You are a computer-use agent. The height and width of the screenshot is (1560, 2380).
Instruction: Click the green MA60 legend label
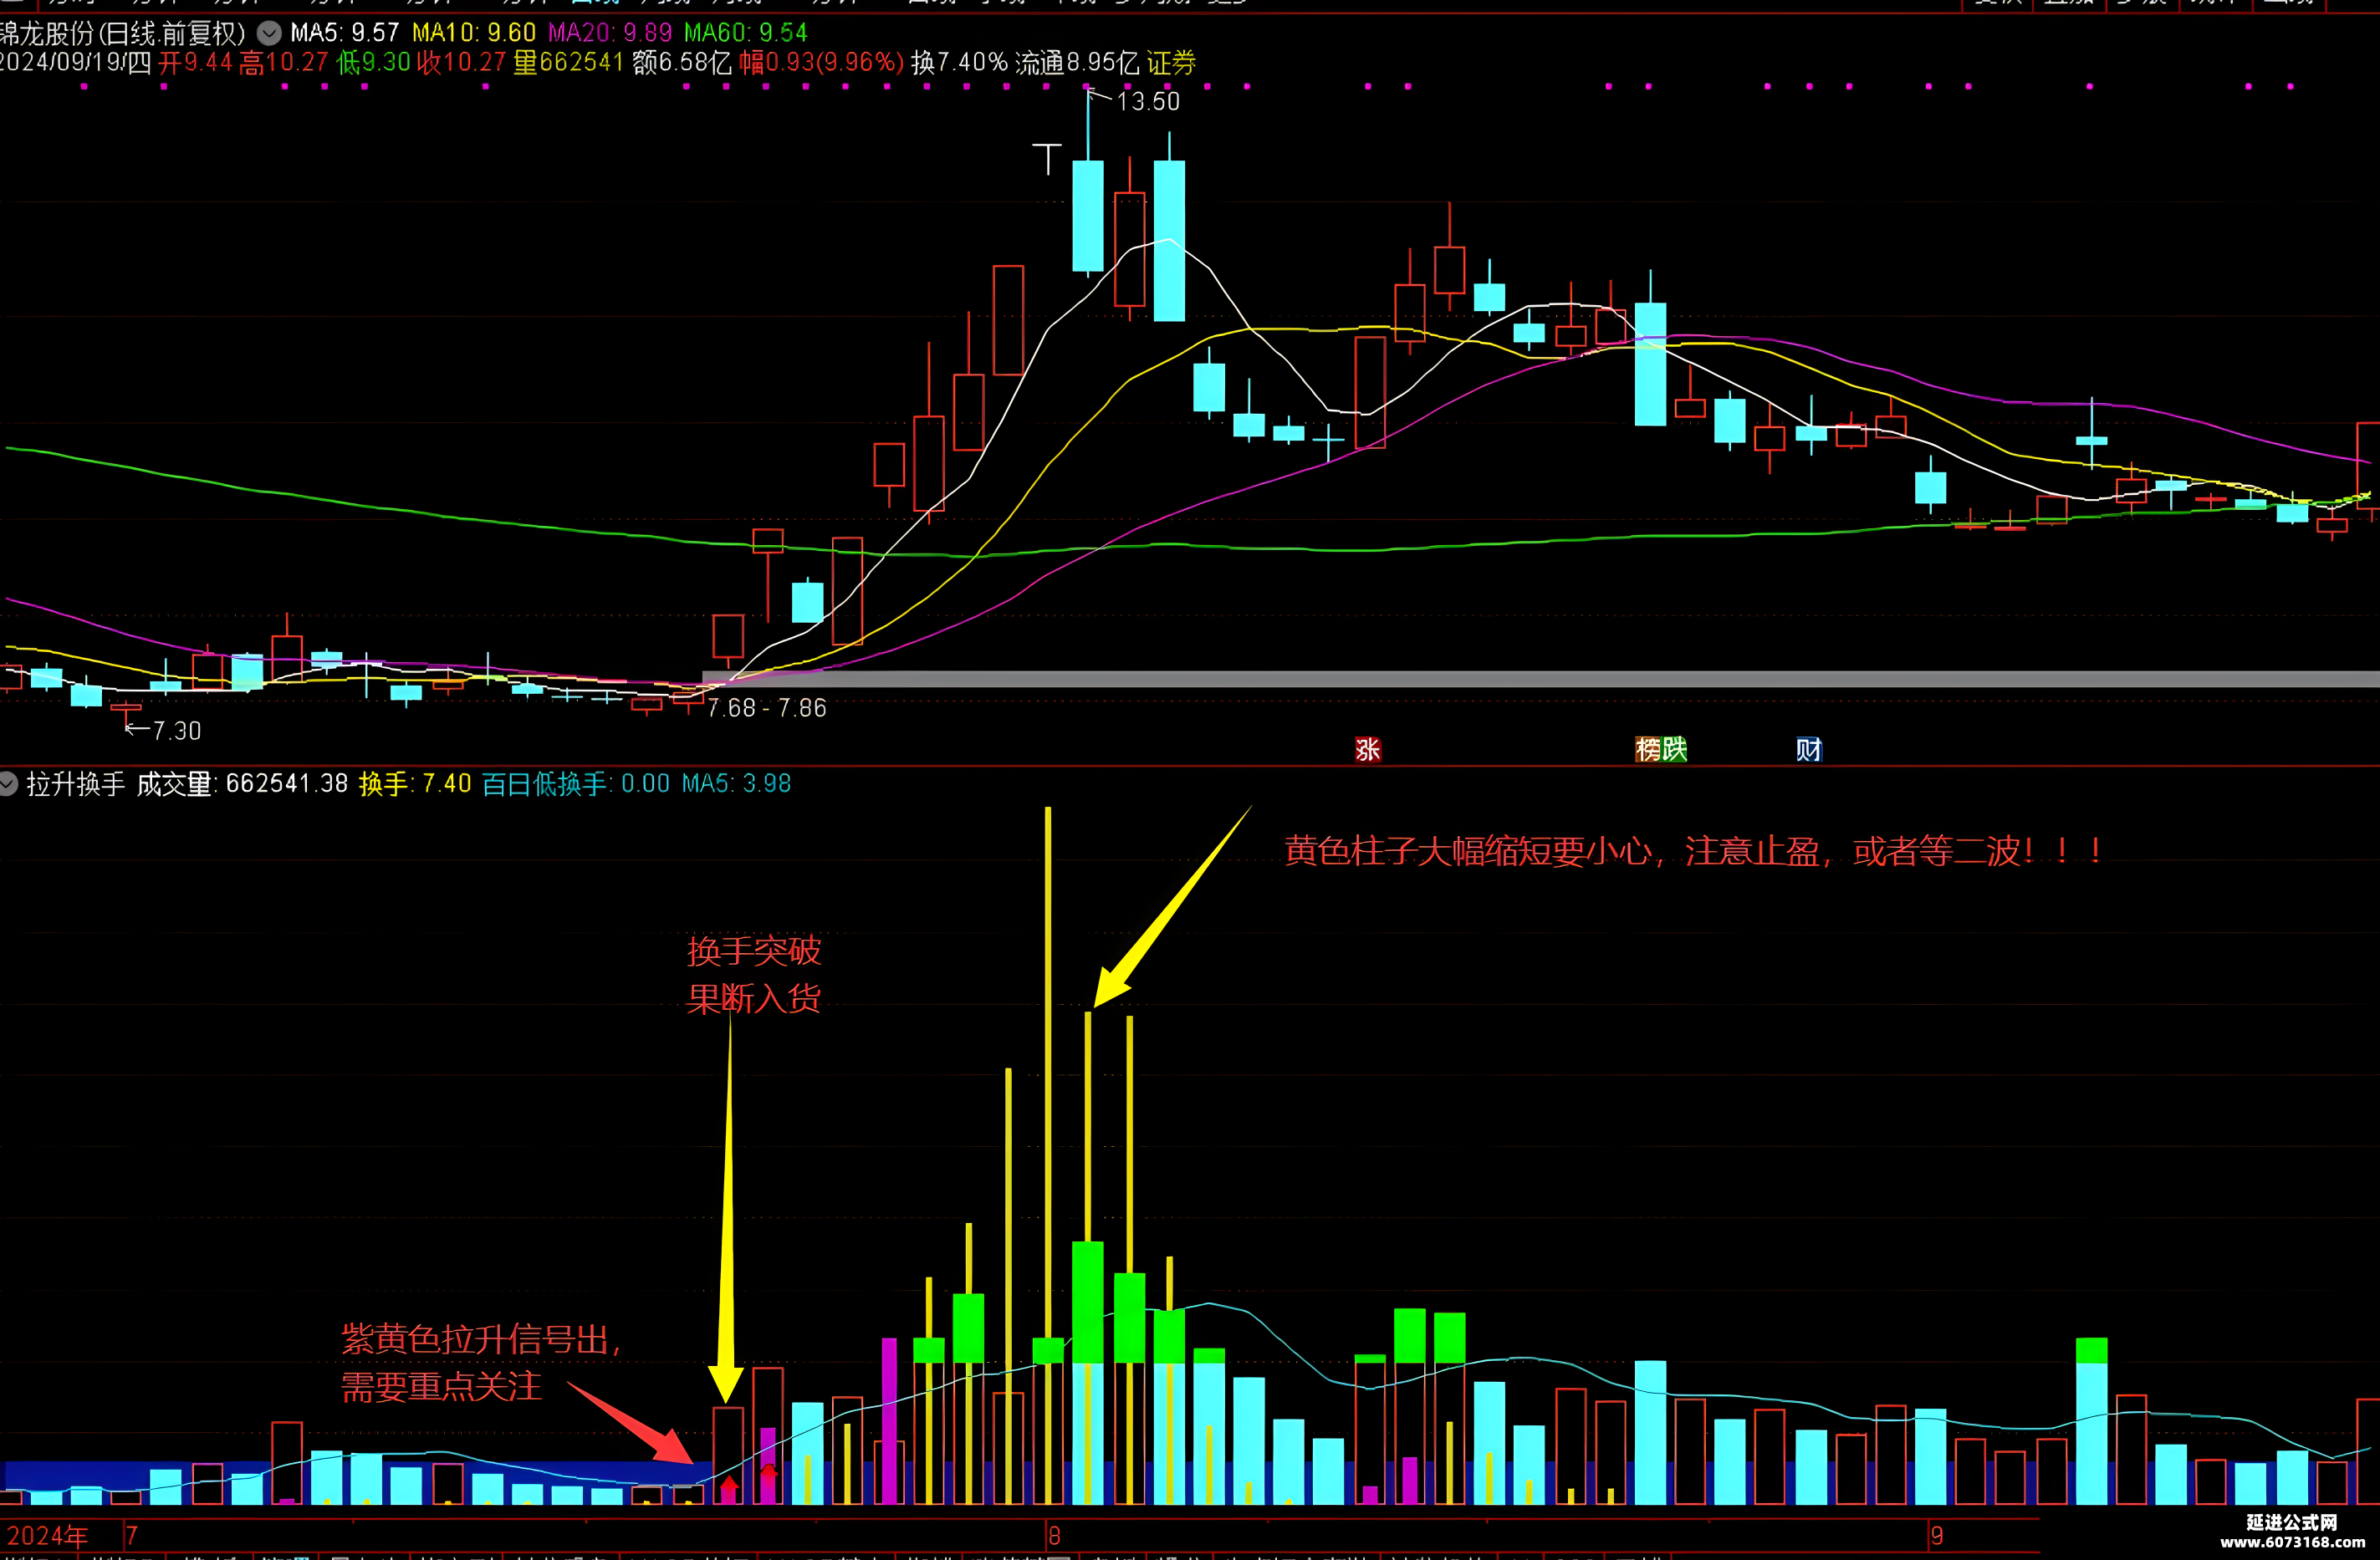click(746, 33)
